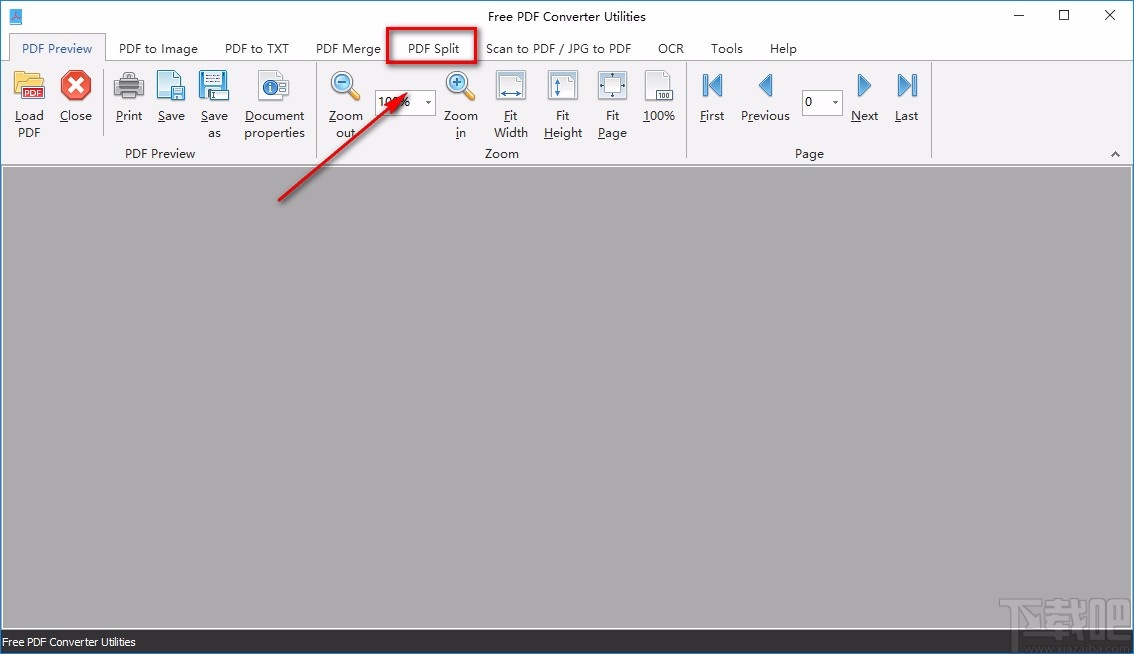Screen dimensions: 1134x654
Task: Click the Save icon
Action: [171, 86]
